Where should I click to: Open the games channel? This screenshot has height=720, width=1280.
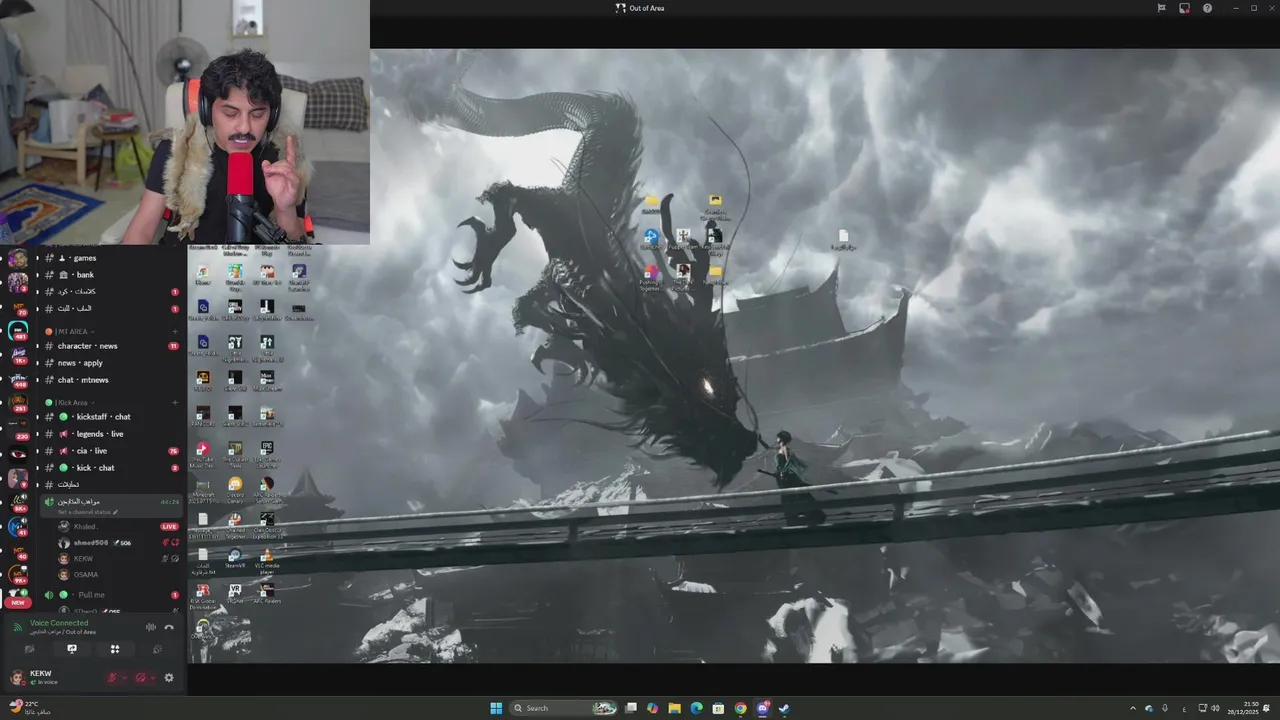pyautogui.click(x=110, y=258)
